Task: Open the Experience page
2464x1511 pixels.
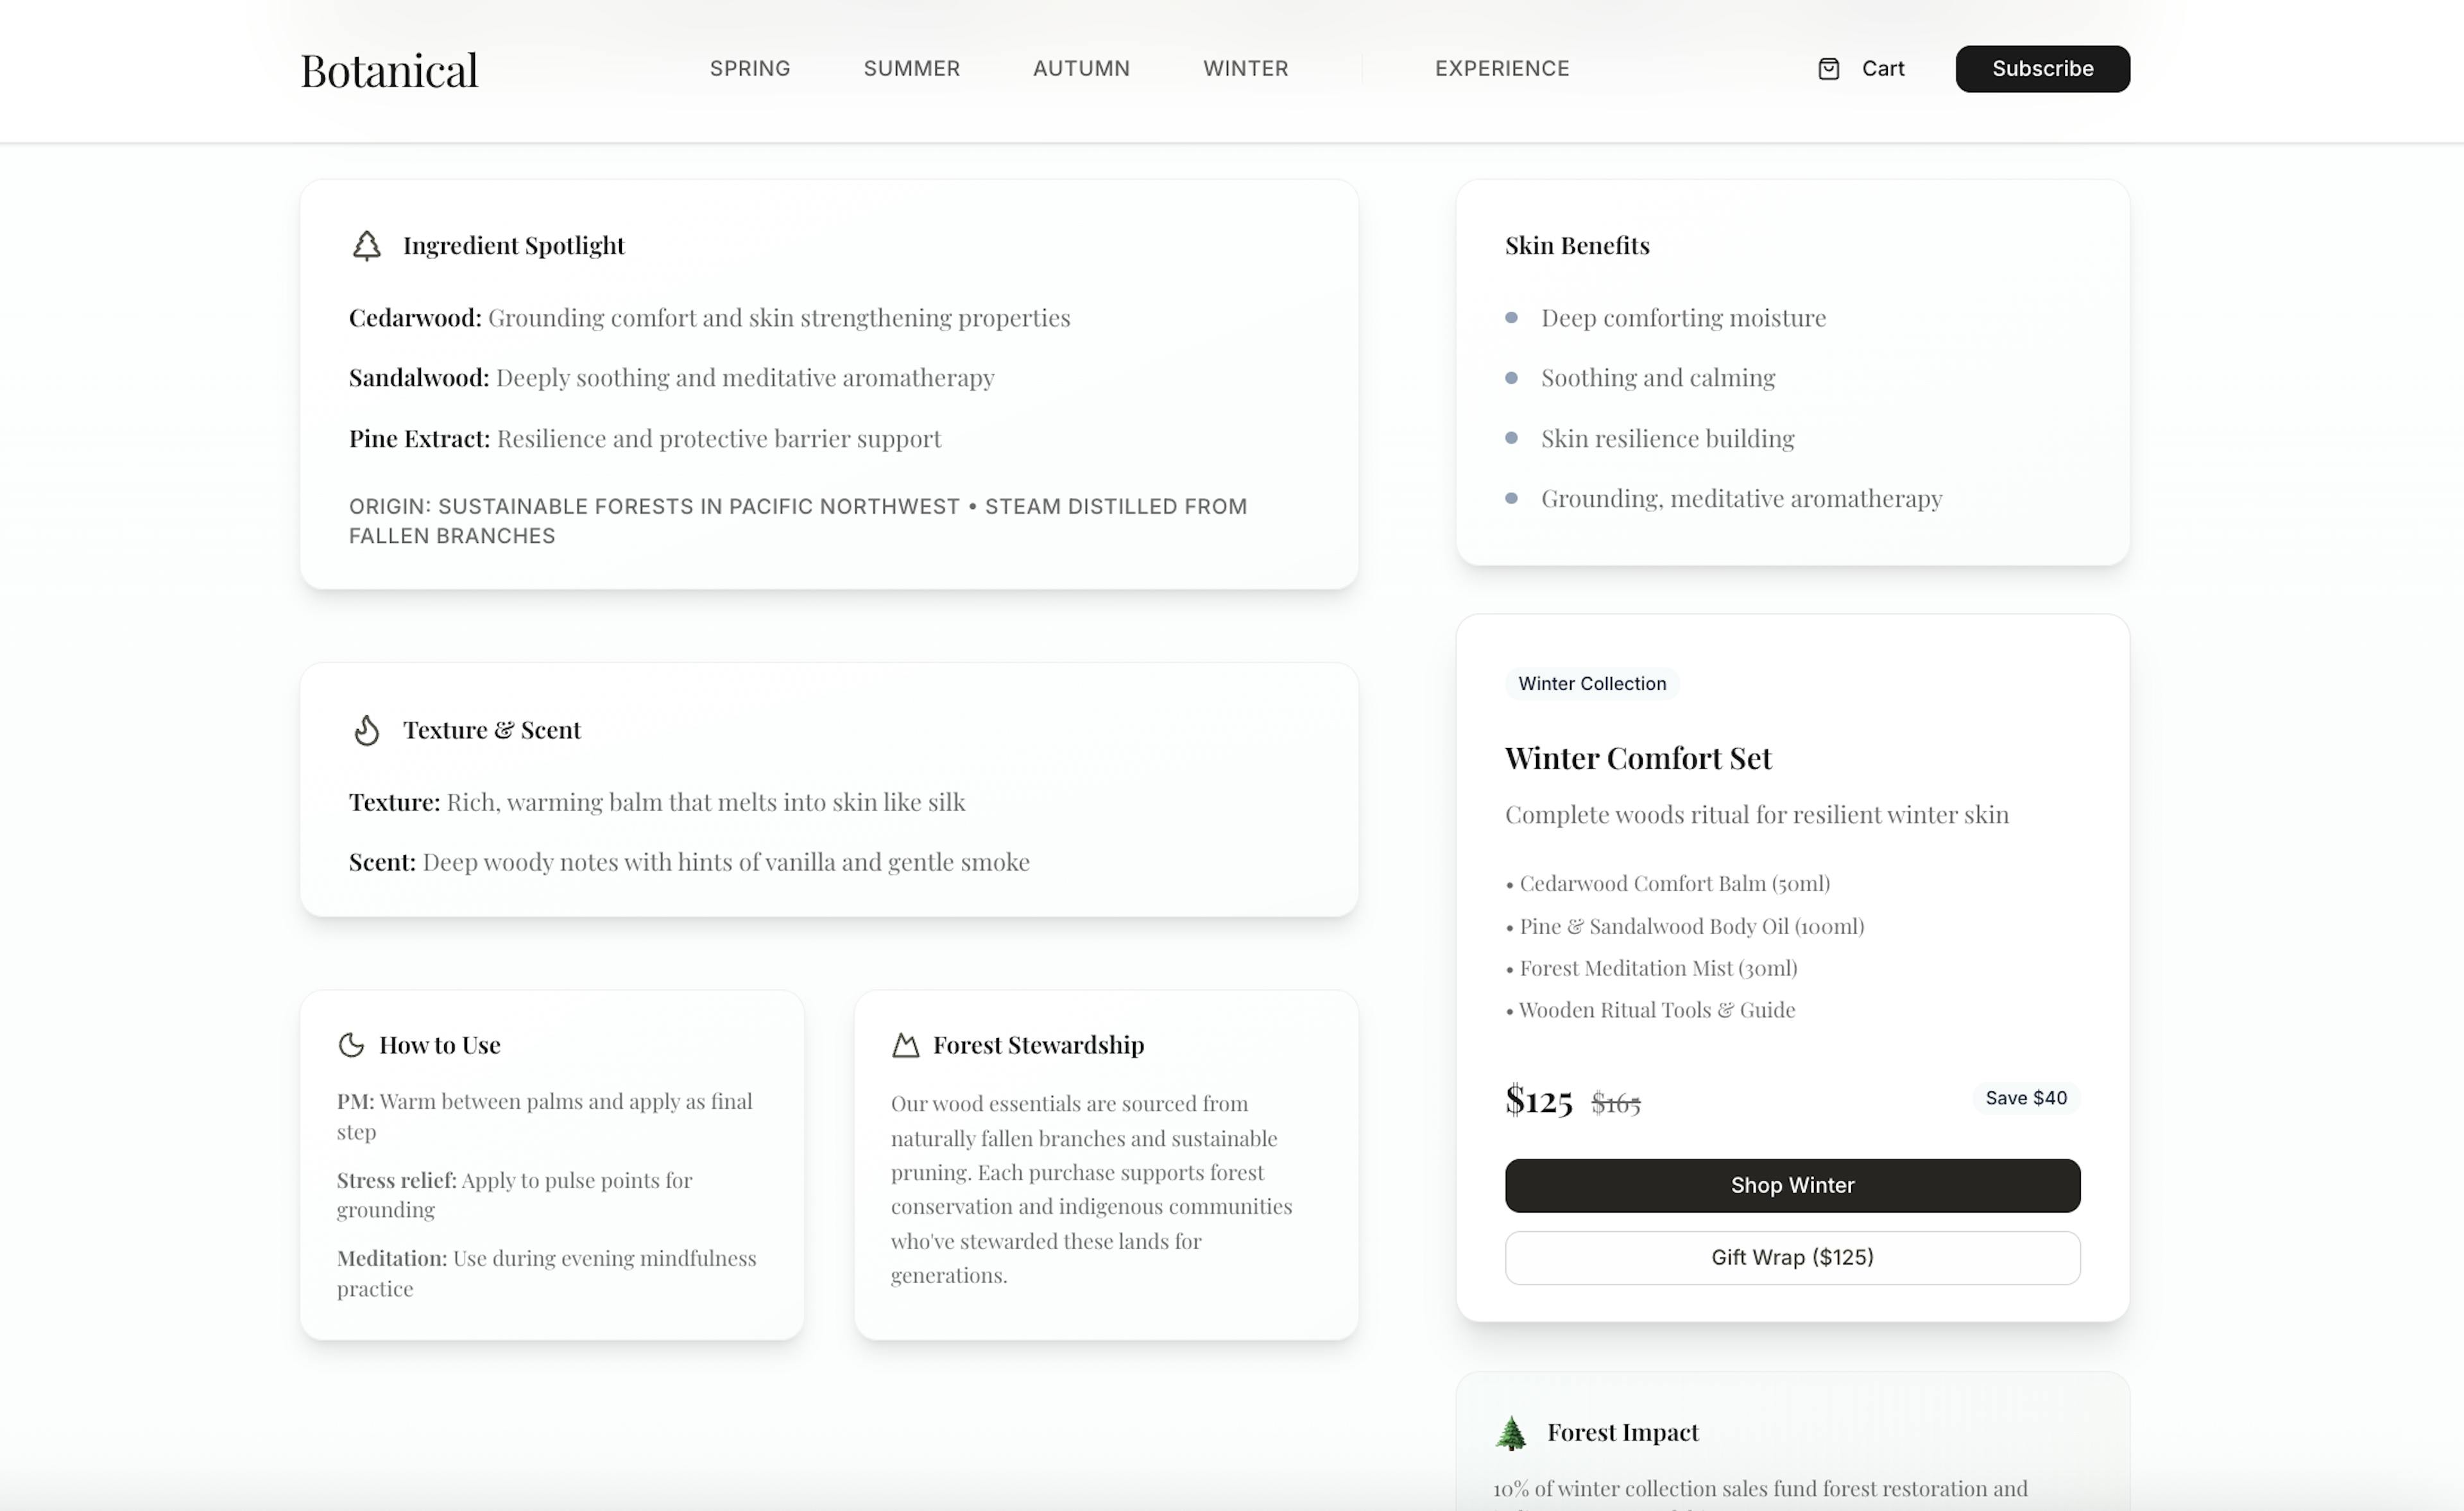Action: (1502, 69)
